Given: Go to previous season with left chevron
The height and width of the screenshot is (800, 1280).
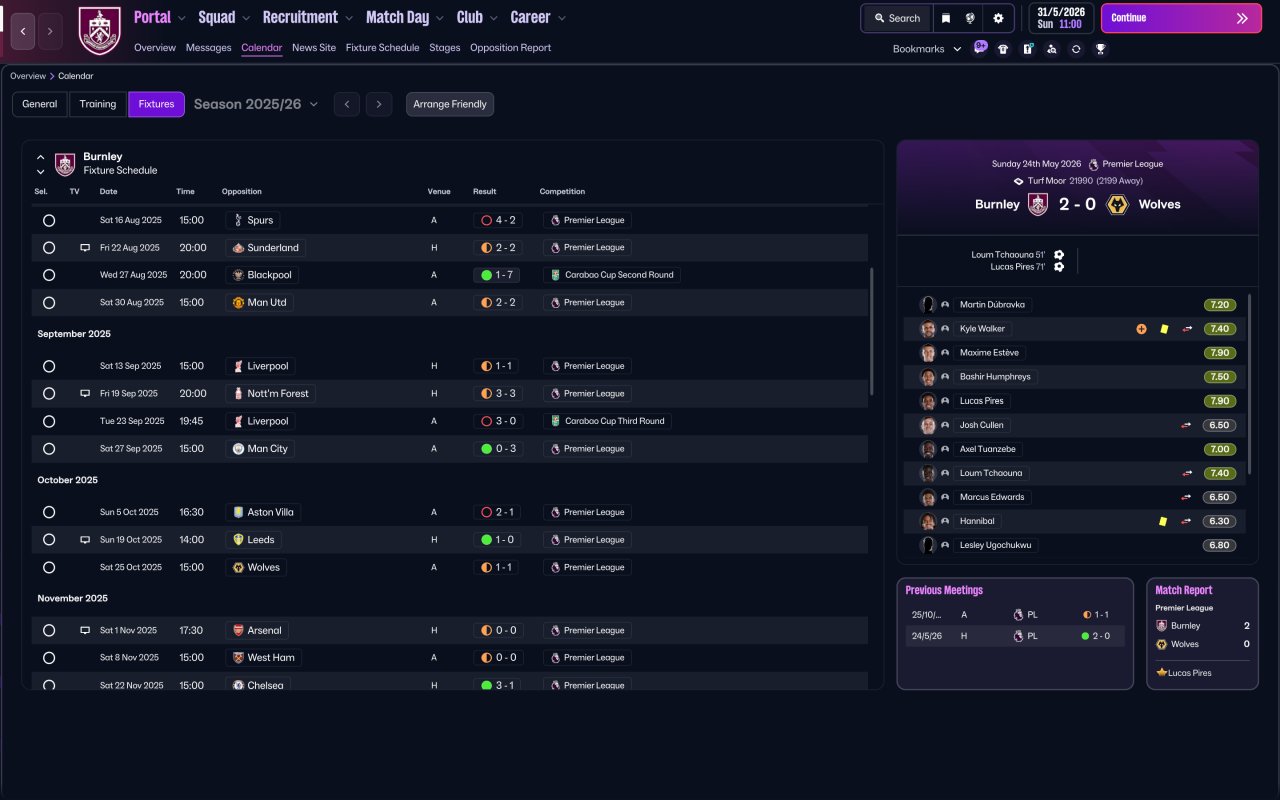Looking at the screenshot, I should point(347,104).
